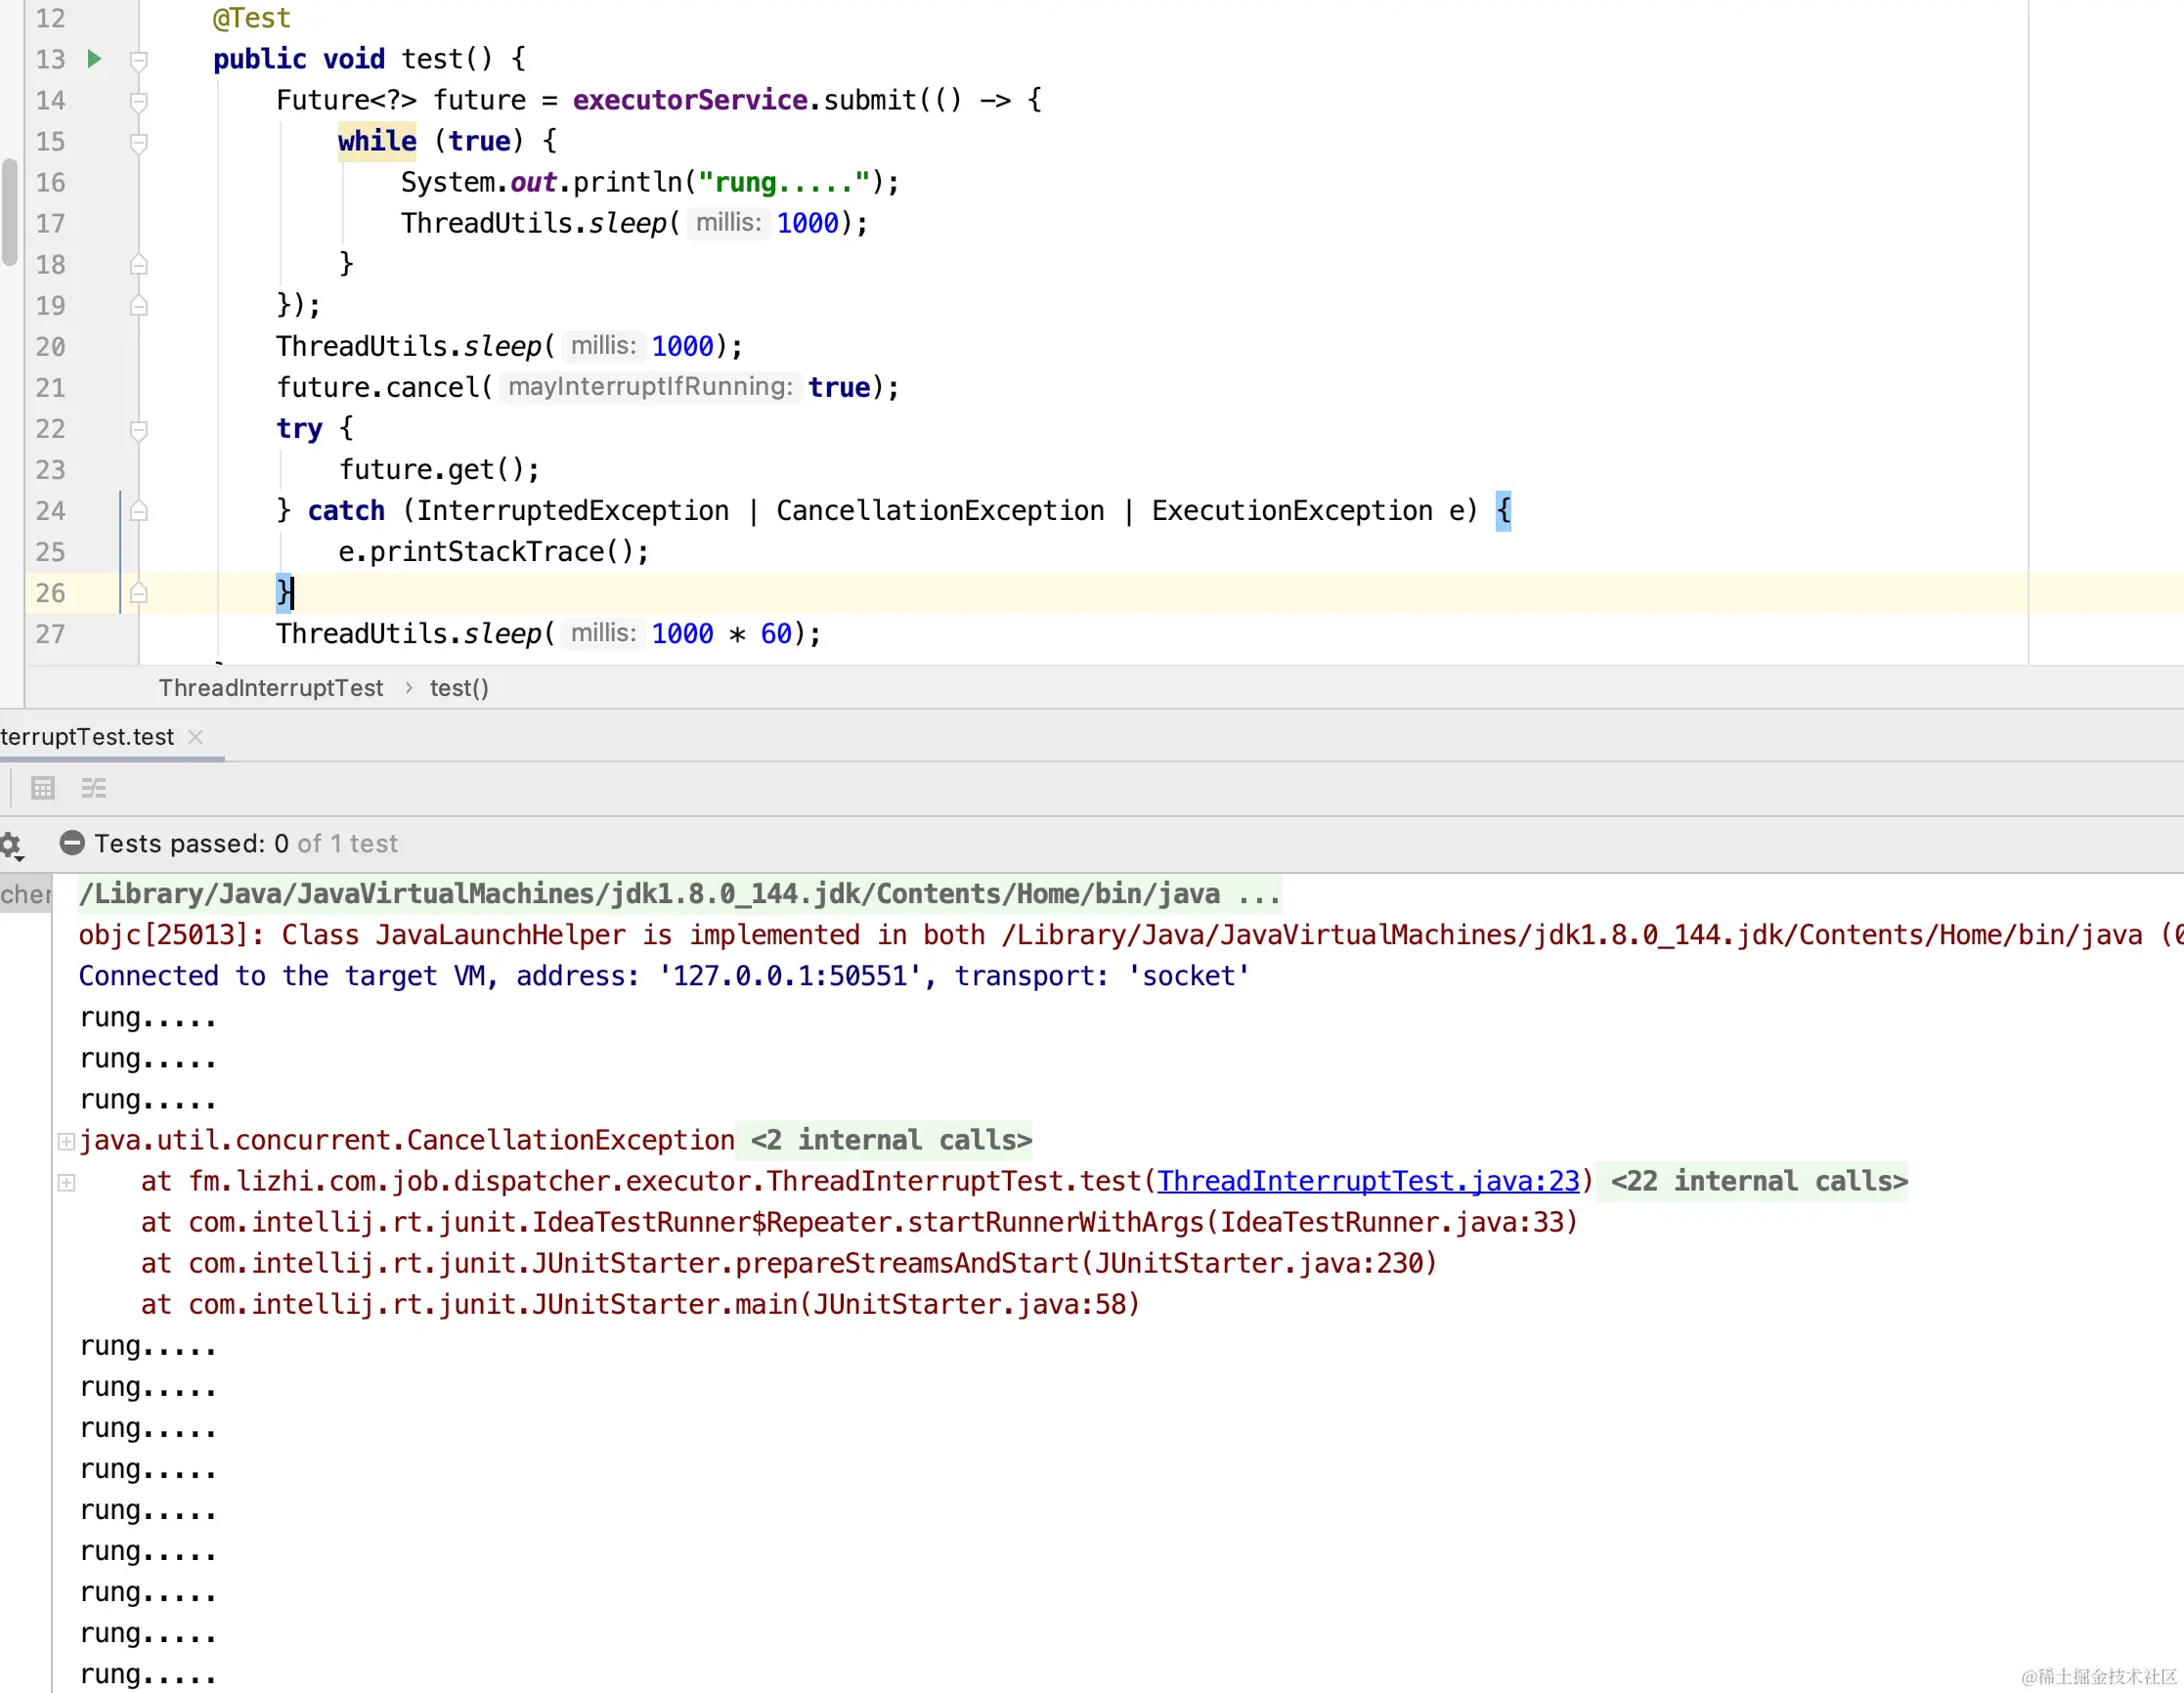Expand the fold beside the ThreadInterruptTest.test stack line

point(66,1182)
